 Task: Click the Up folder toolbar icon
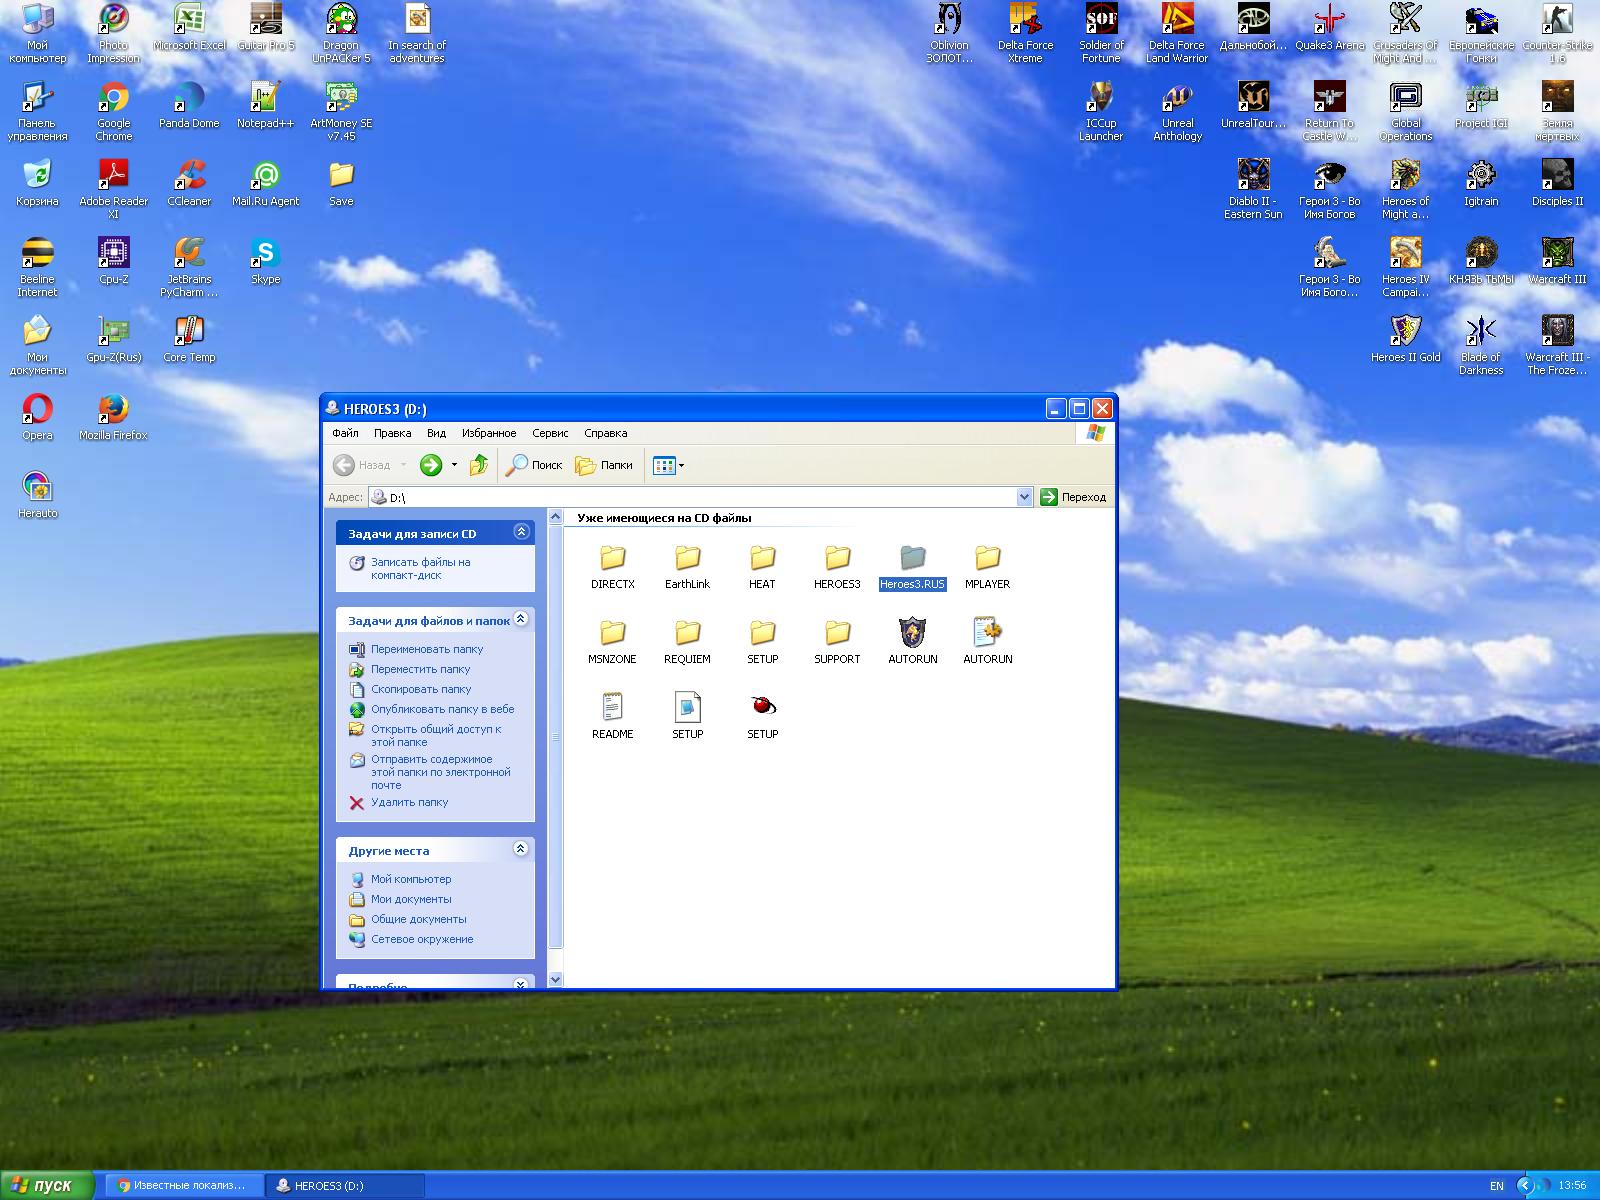click(479, 465)
